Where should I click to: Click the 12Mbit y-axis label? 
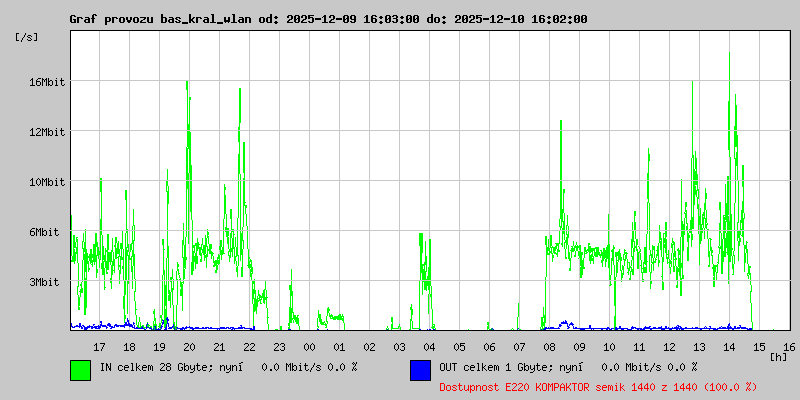46,132
